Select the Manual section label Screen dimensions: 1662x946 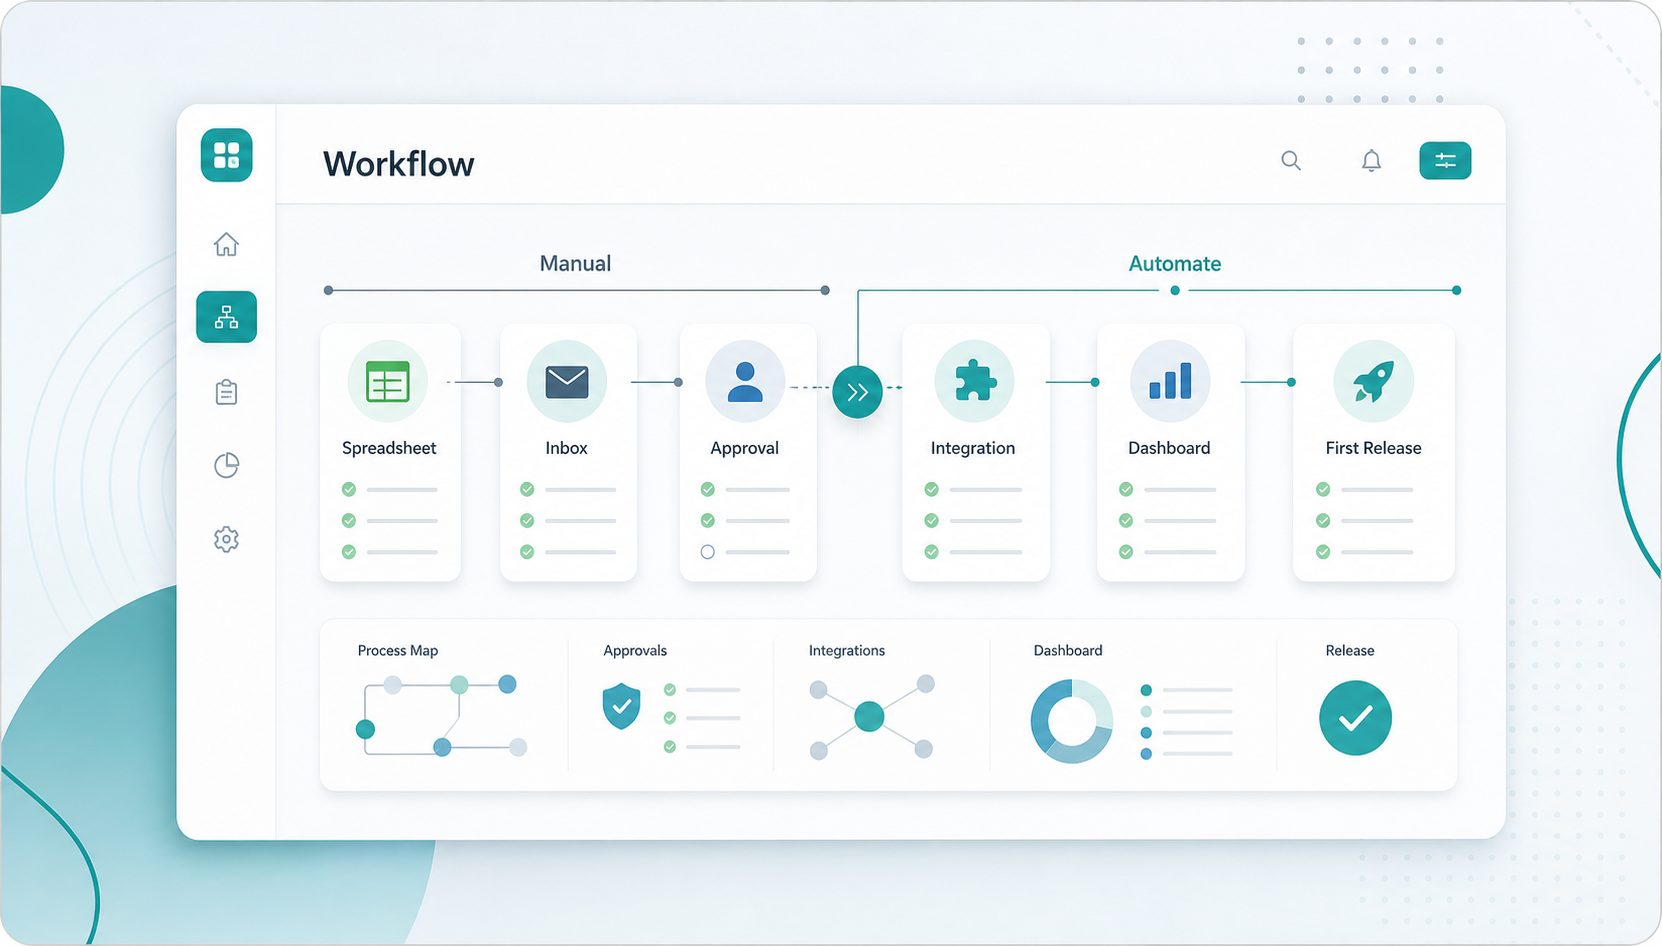tap(575, 264)
